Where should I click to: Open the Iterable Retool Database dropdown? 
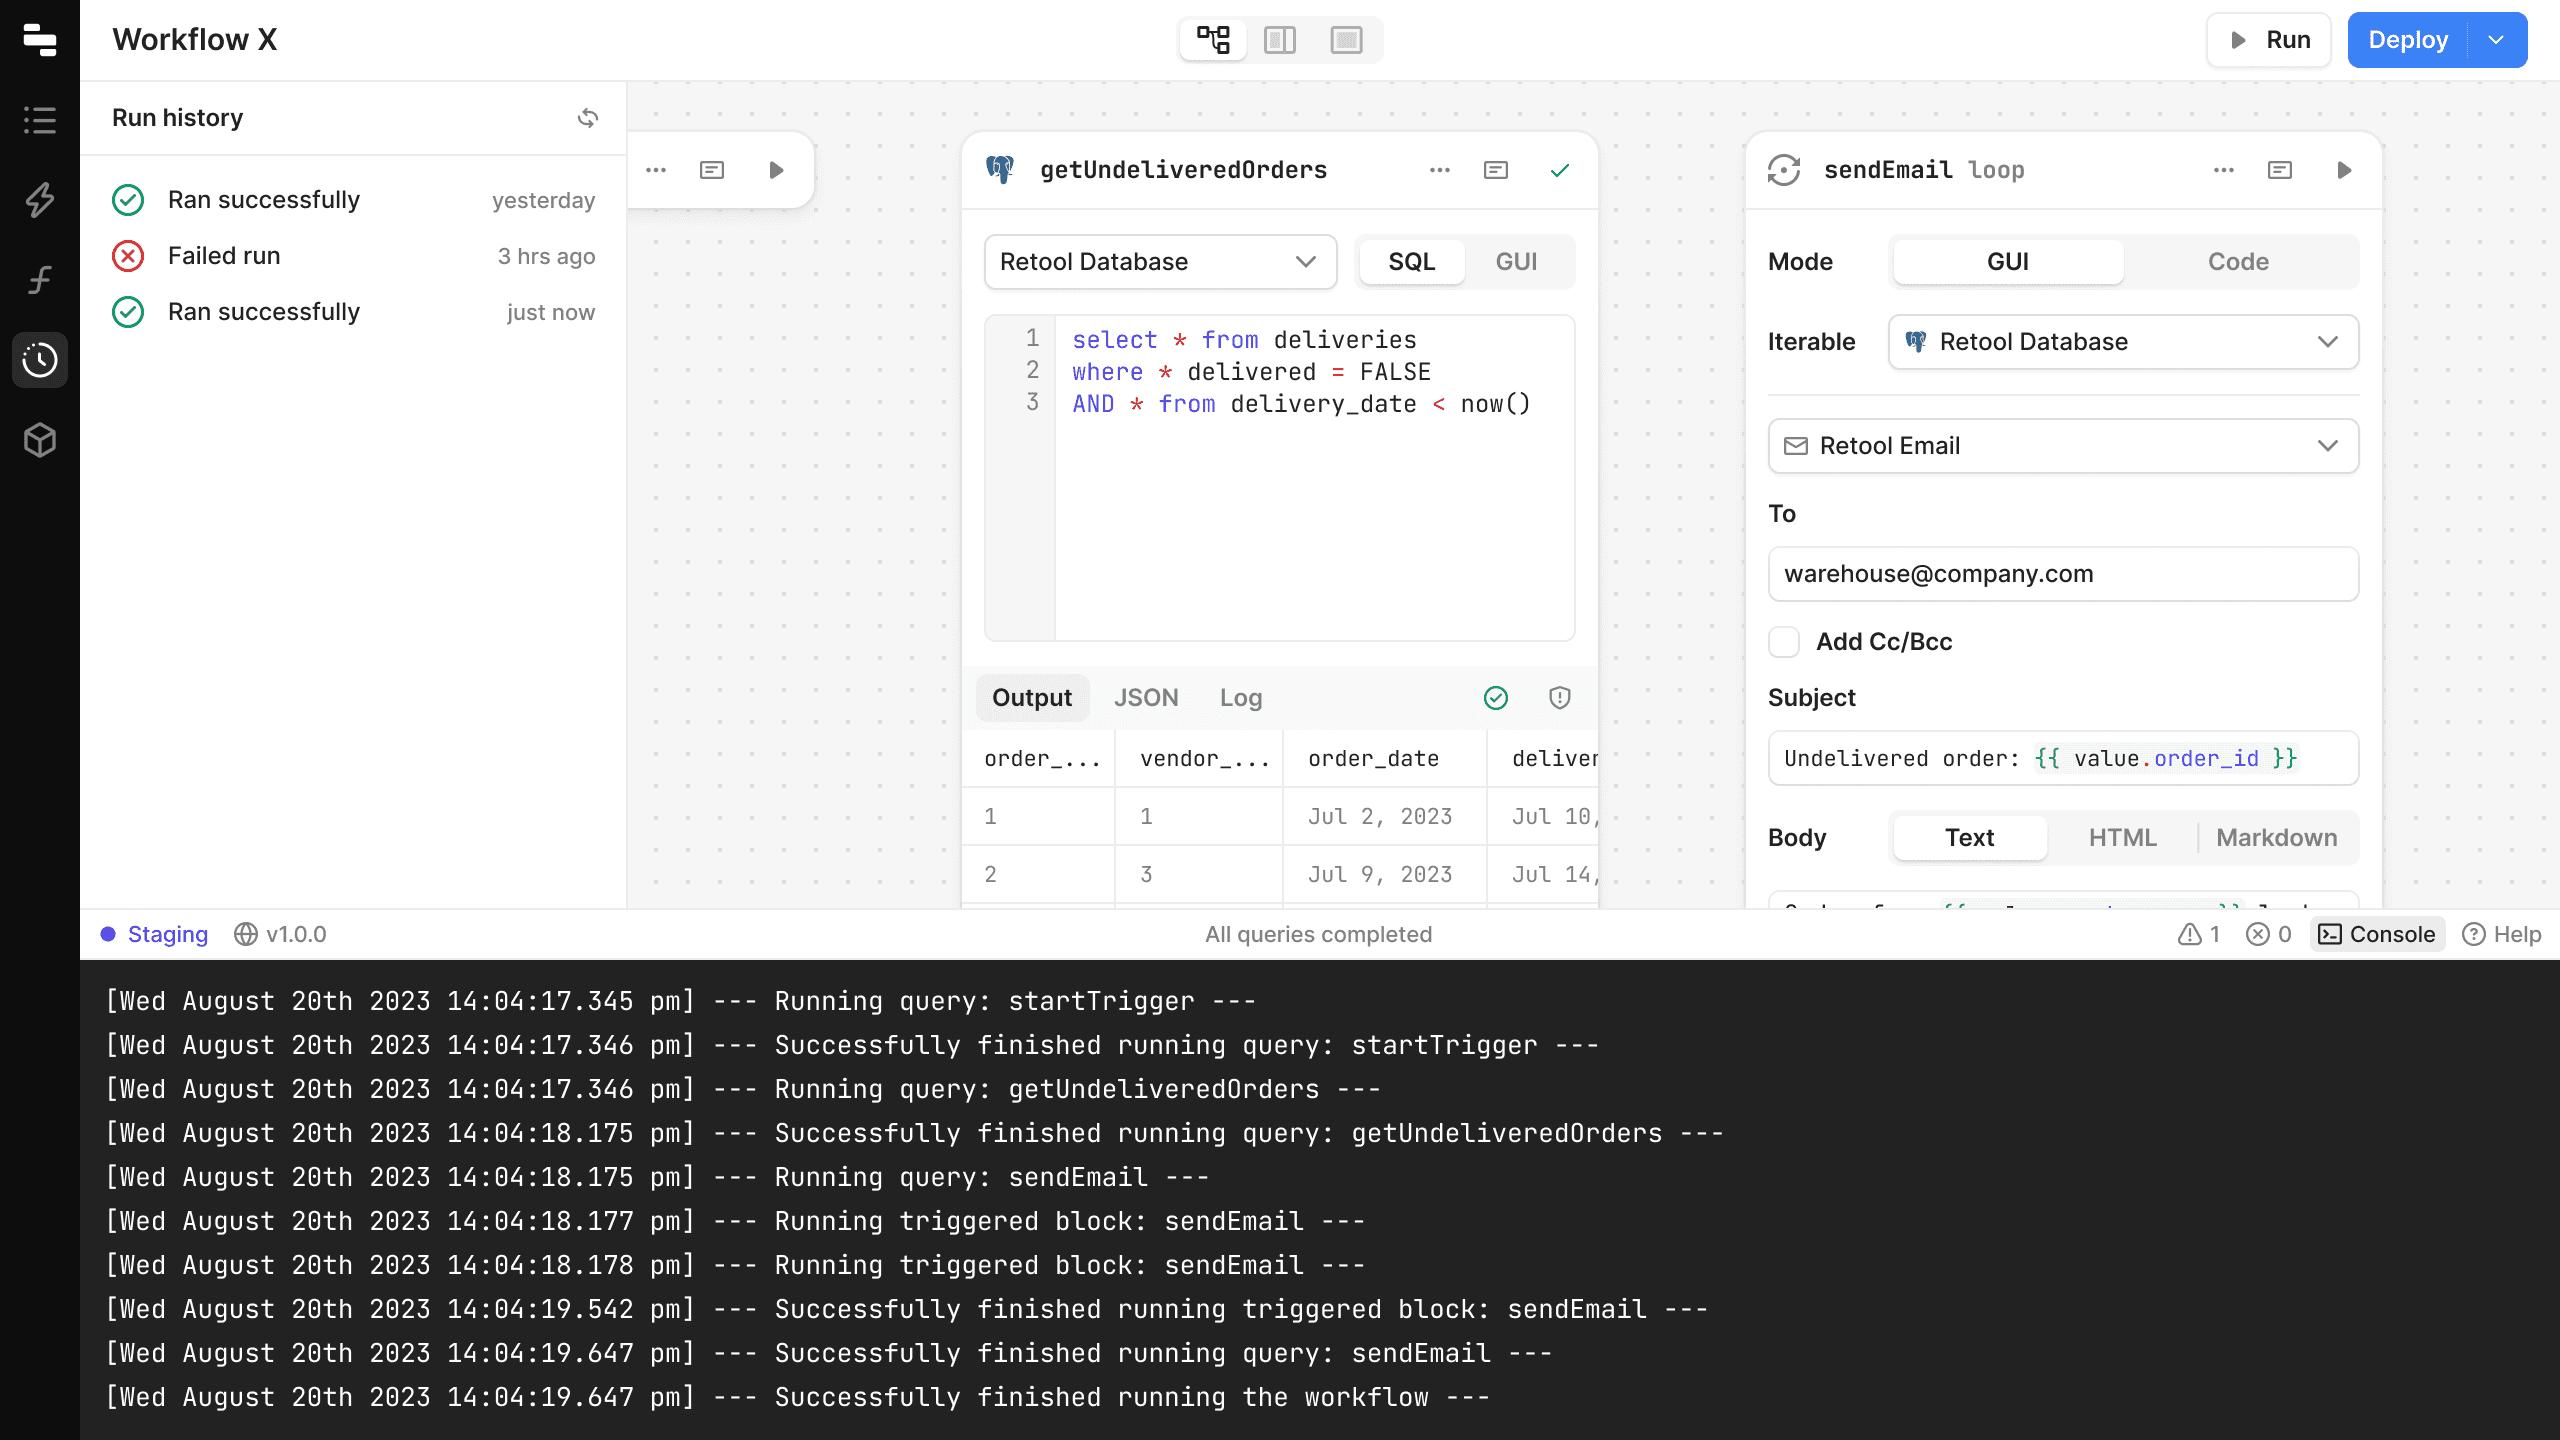pos(2123,342)
